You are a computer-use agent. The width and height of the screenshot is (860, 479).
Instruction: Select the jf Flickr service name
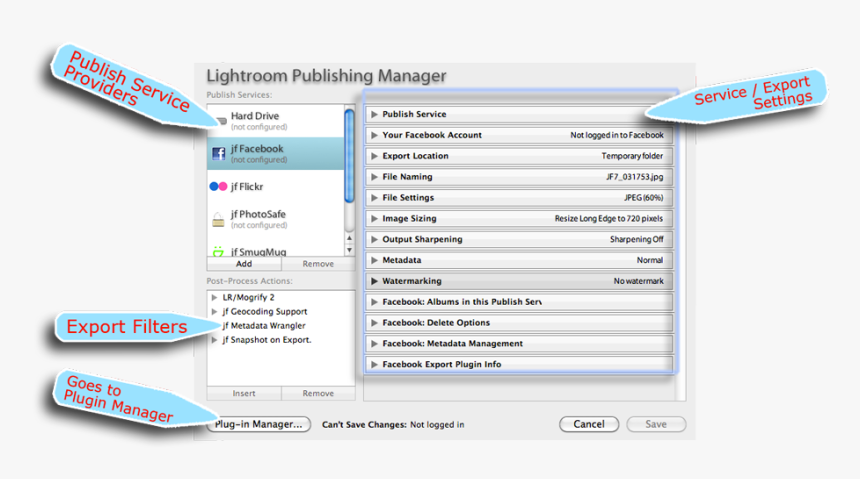(x=247, y=187)
